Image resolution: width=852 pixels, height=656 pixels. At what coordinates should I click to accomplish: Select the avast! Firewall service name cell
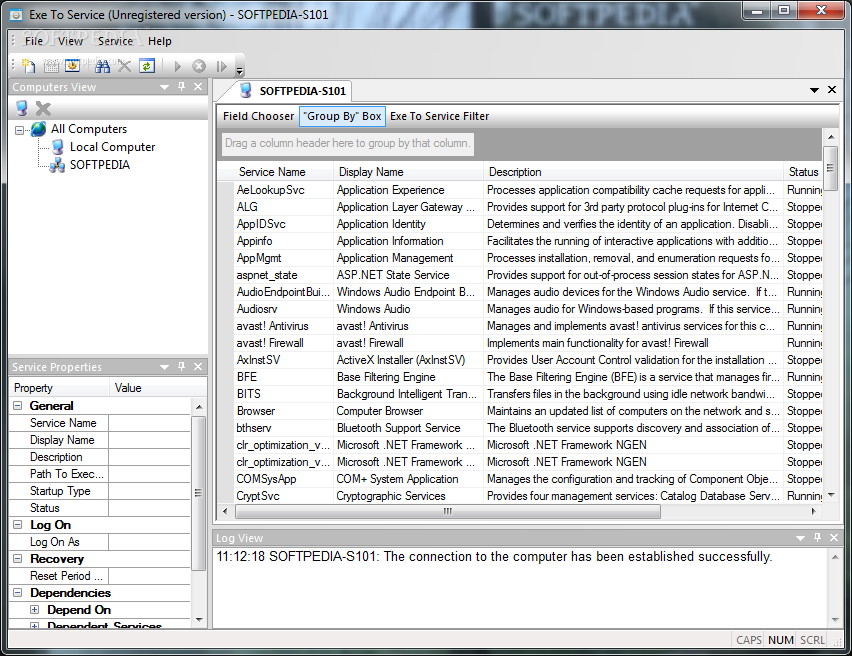(x=283, y=343)
